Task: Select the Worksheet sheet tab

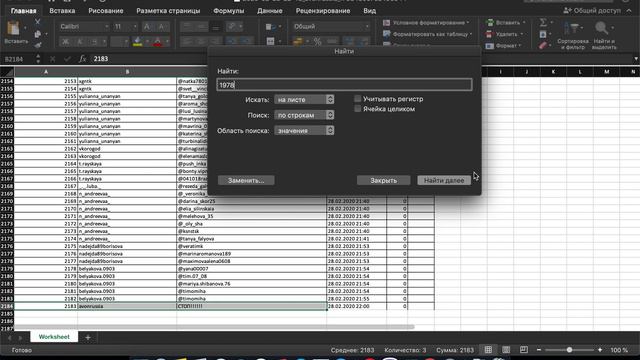Action: click(54, 337)
